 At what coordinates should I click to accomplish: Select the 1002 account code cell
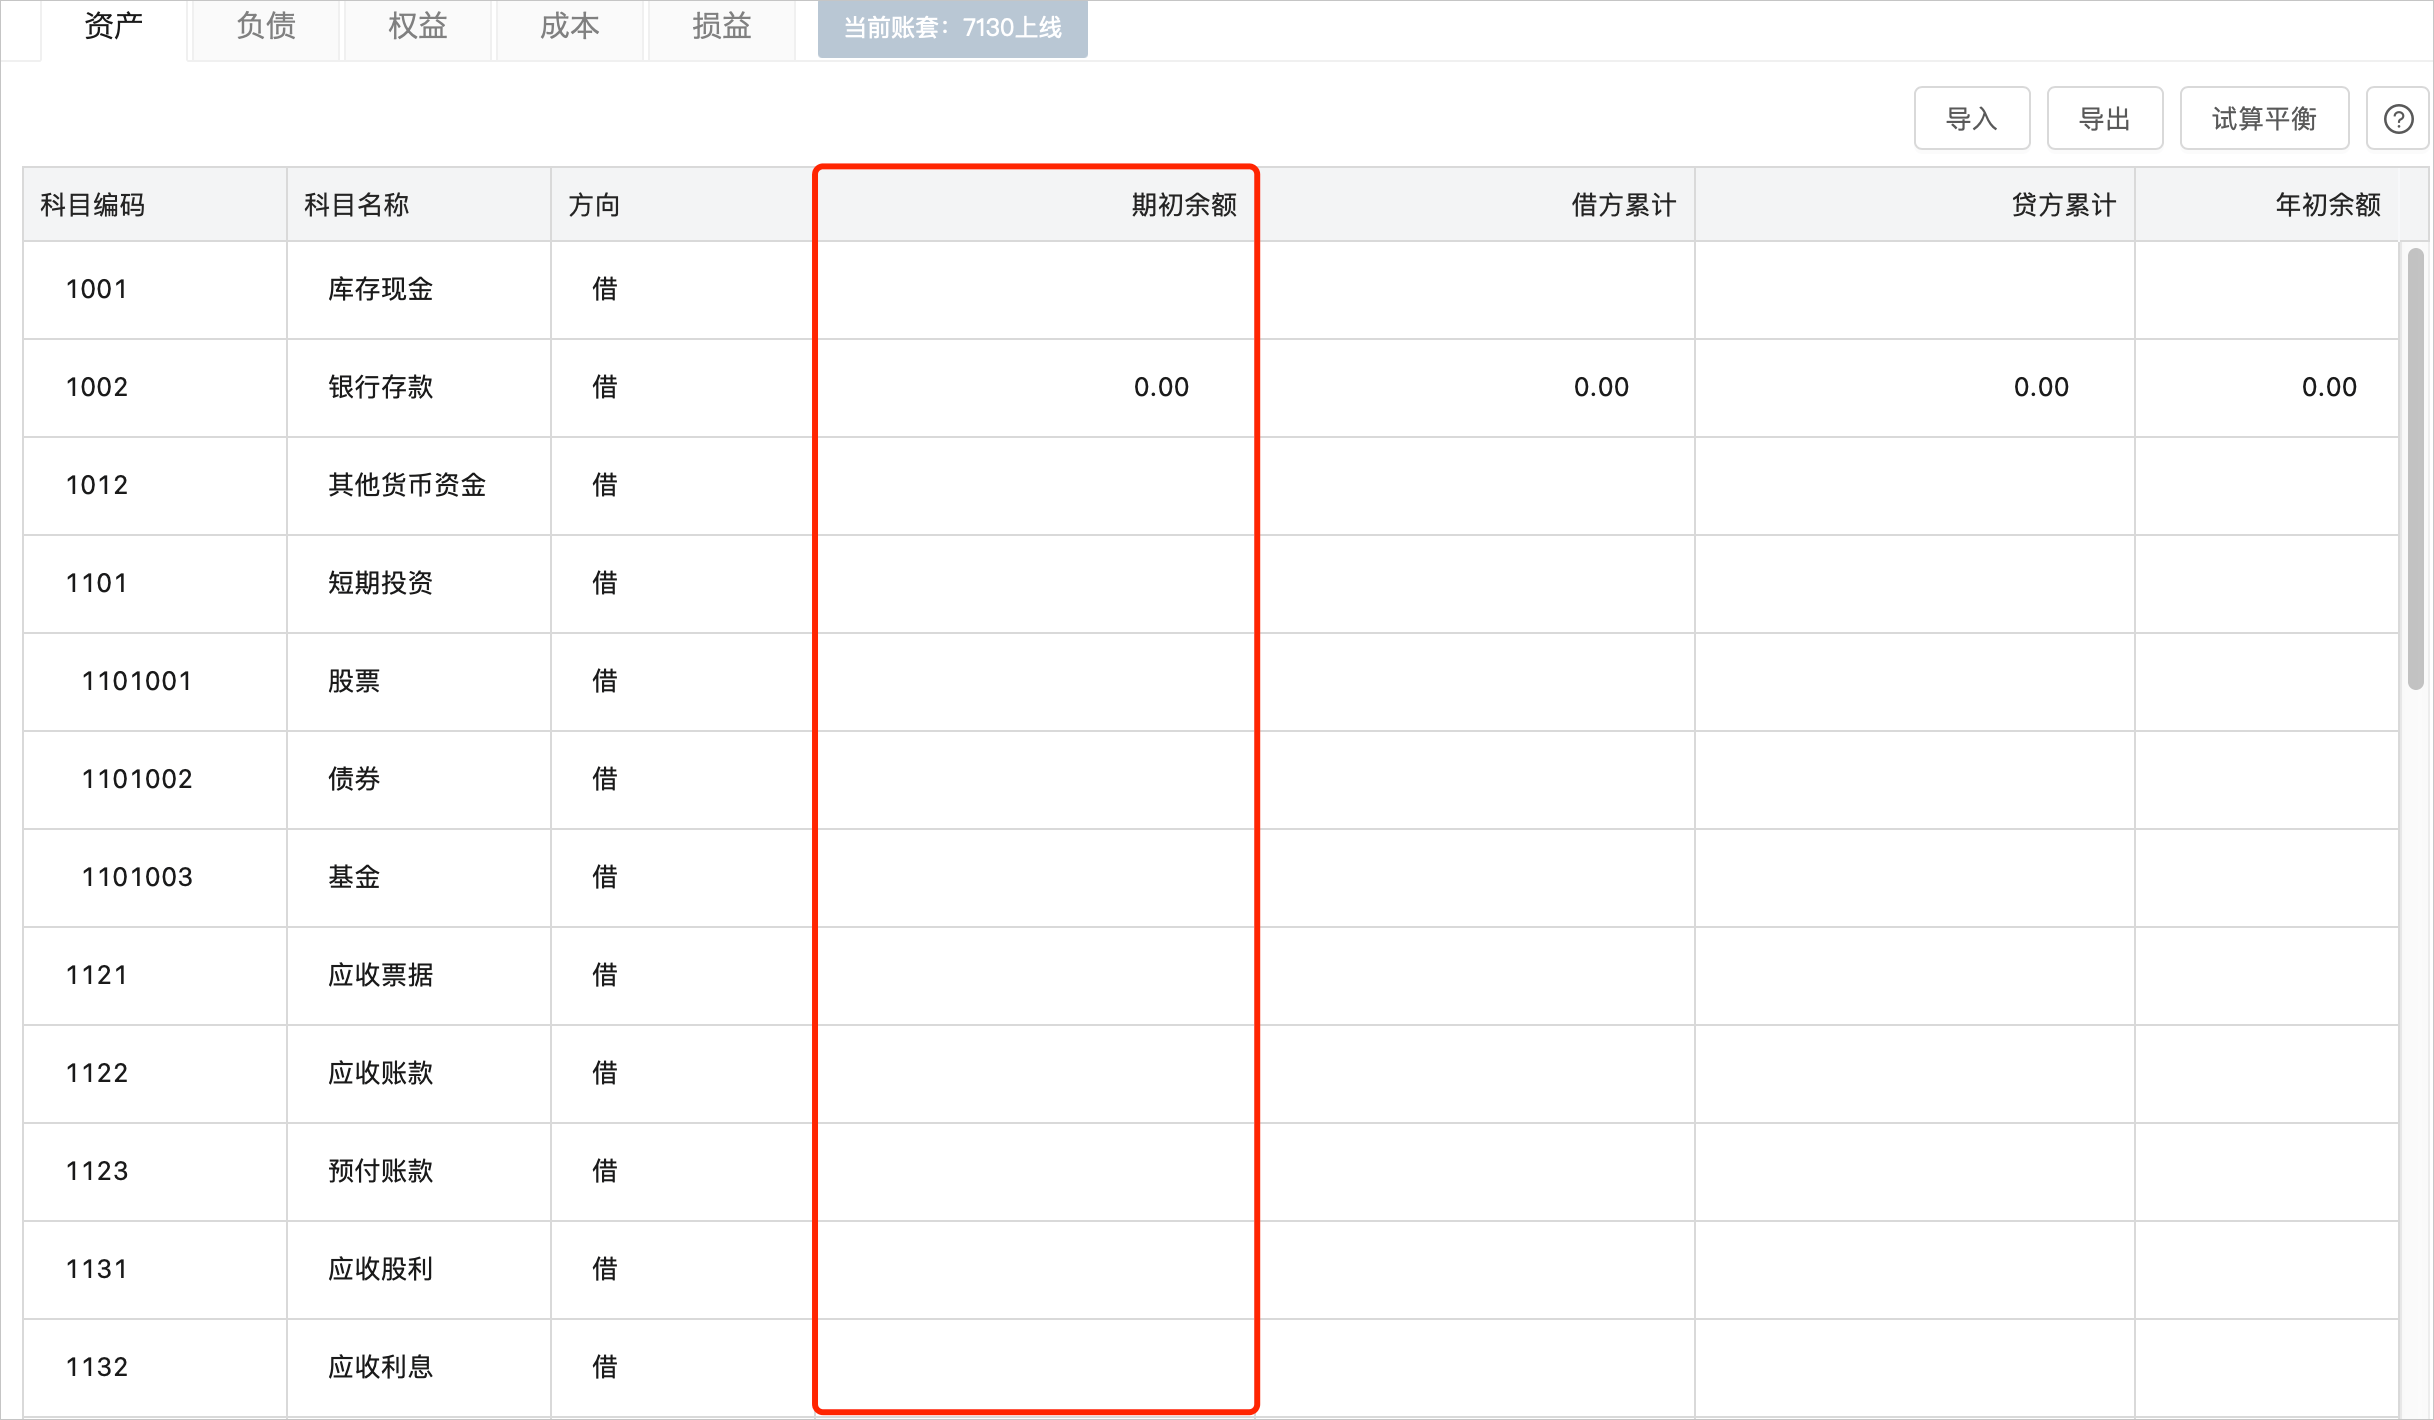point(155,388)
